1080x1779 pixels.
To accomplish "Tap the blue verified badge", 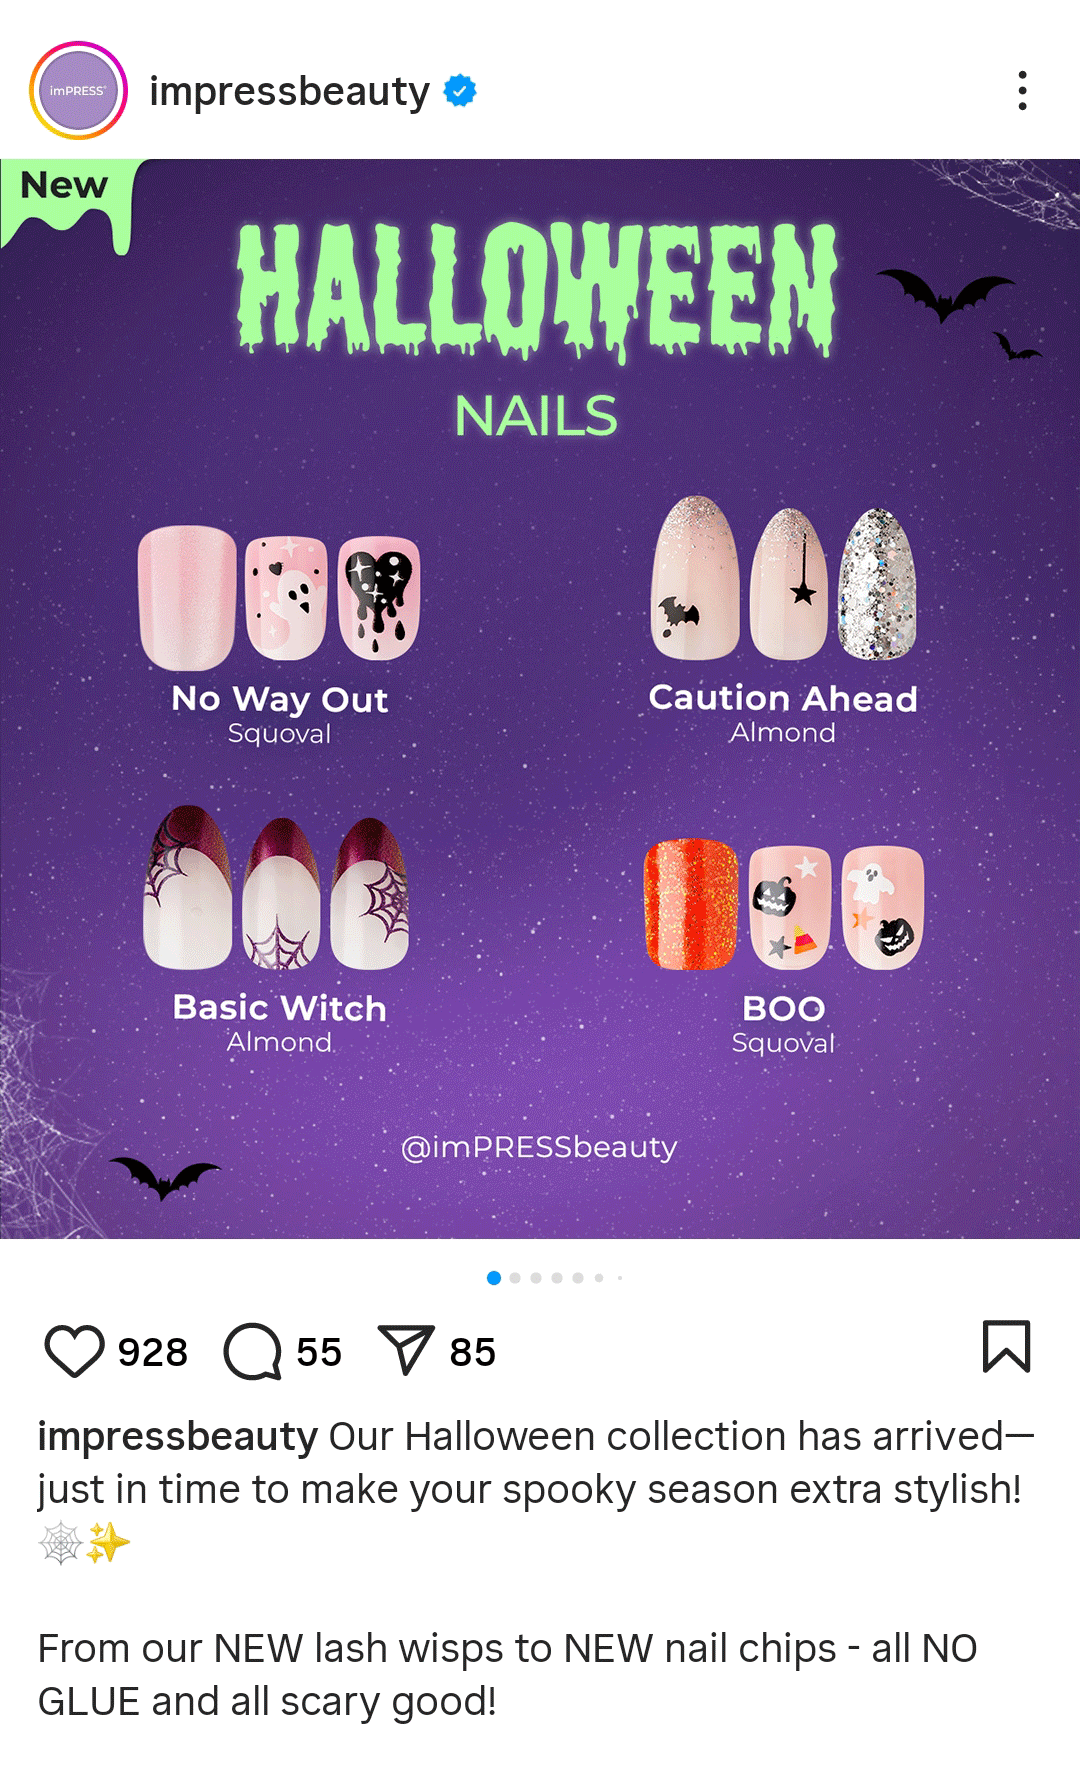I will point(460,91).
